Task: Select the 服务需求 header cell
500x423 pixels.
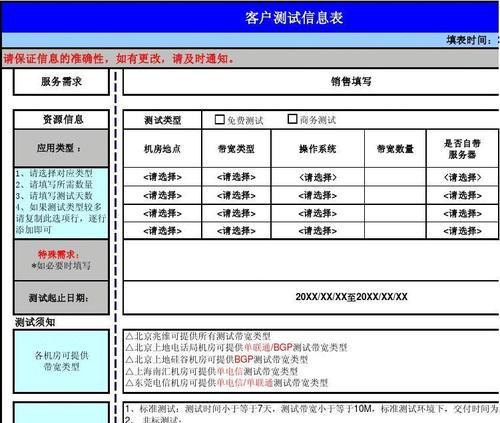Action: coord(61,81)
